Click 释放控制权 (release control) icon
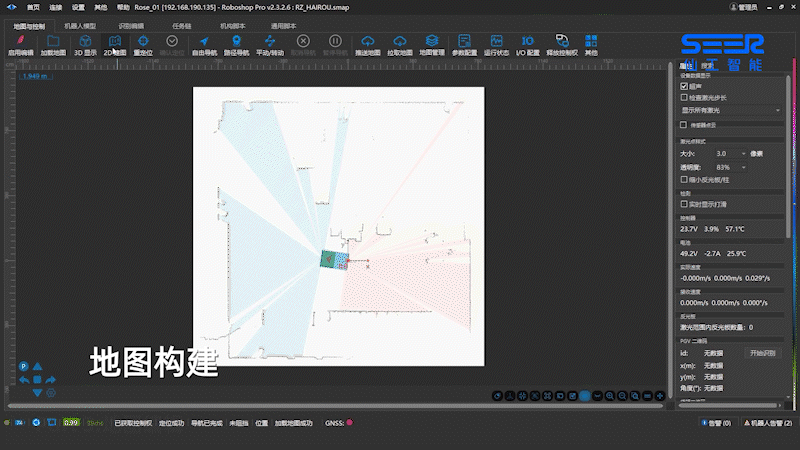800x450 pixels. [x=562, y=45]
